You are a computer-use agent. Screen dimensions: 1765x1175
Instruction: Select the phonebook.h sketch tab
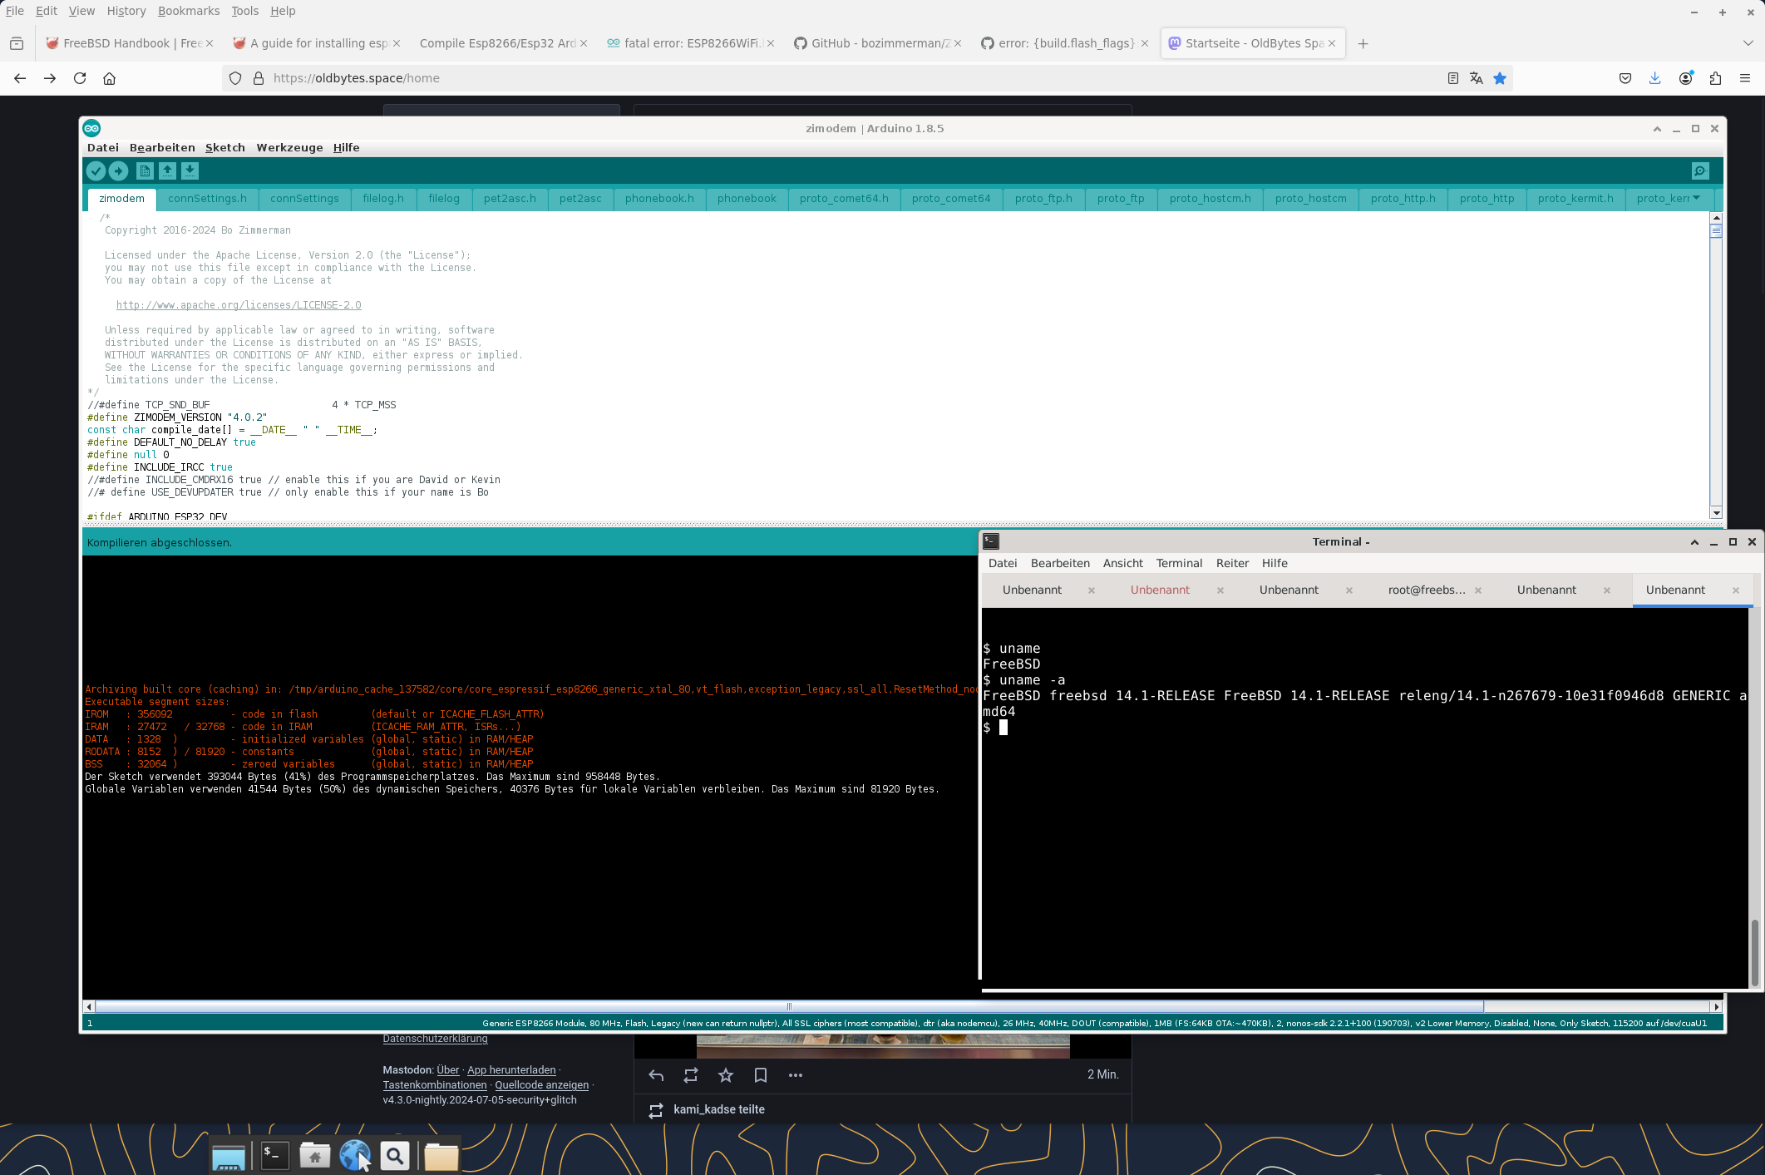pyautogui.click(x=659, y=198)
